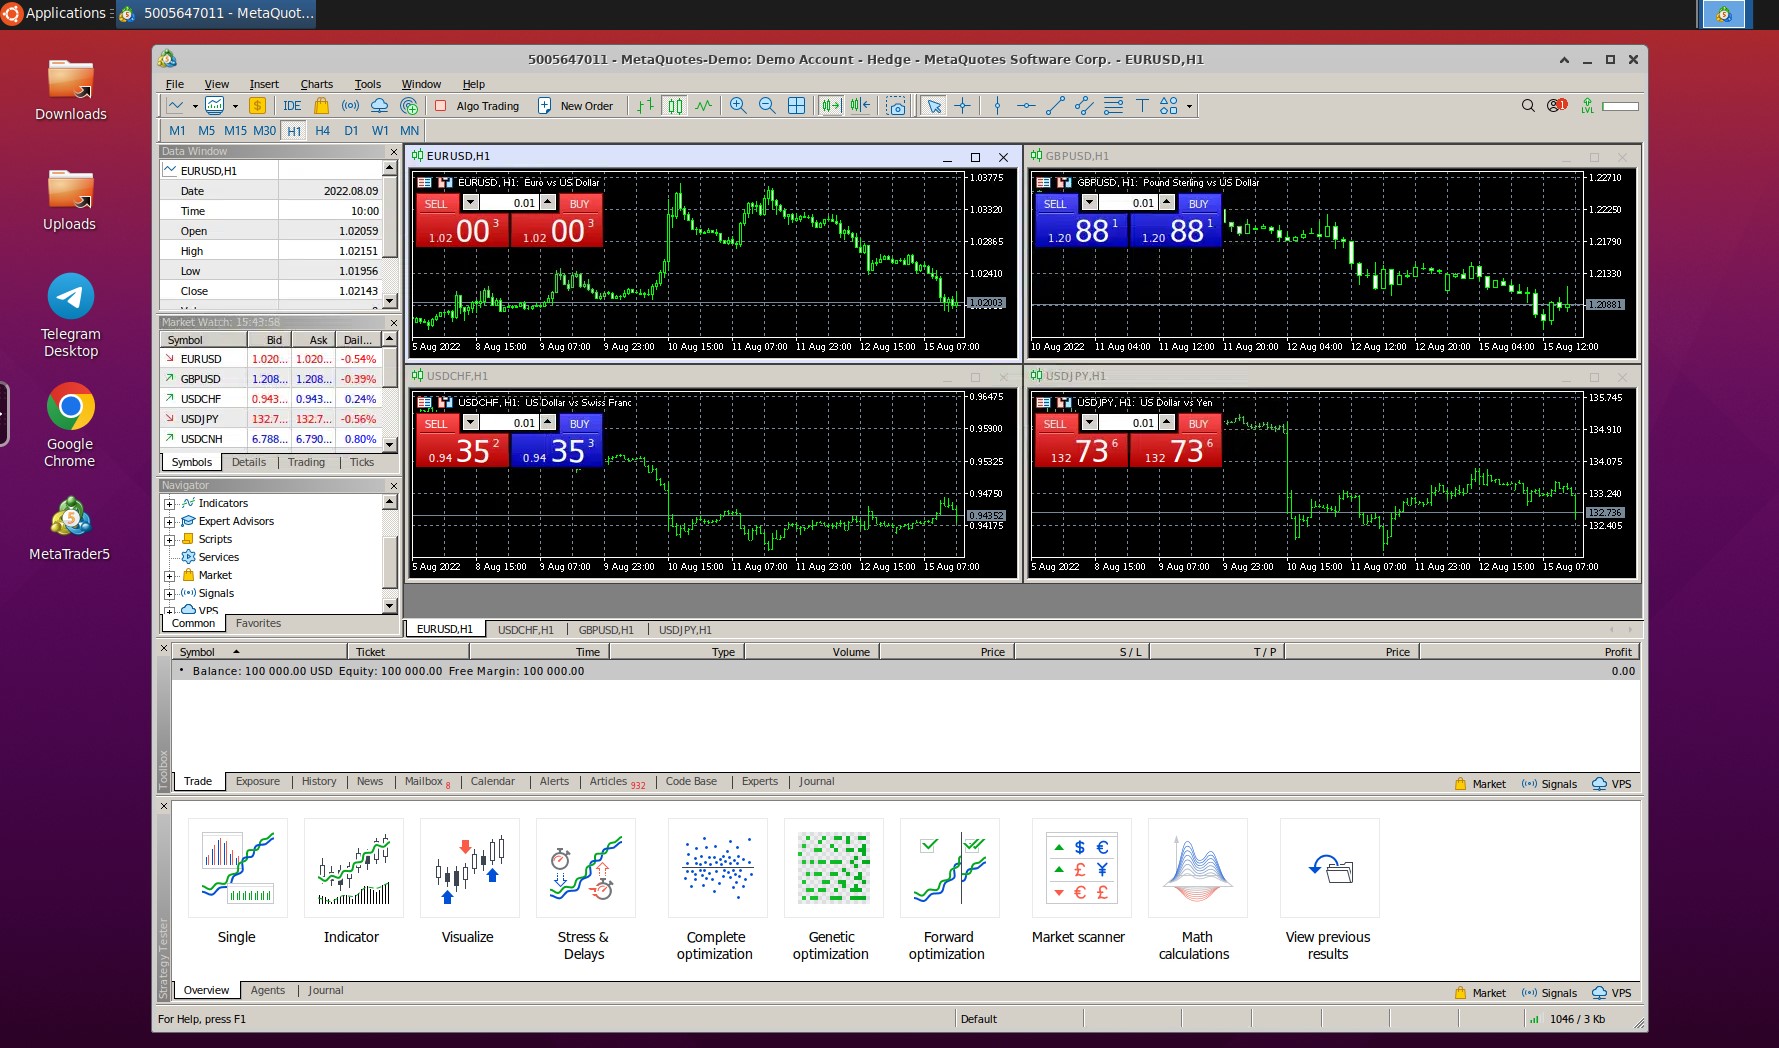Expand Indicators in the Navigator tree
The width and height of the screenshot is (1779, 1048).
point(169,504)
